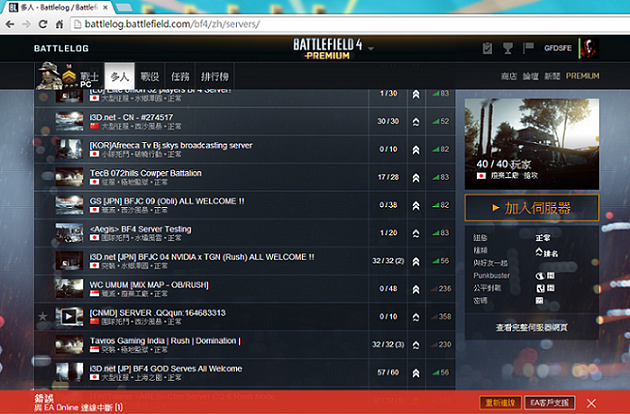Click EA客戶支援 support button in error bar
This screenshot has width=630, height=414.
[549, 402]
